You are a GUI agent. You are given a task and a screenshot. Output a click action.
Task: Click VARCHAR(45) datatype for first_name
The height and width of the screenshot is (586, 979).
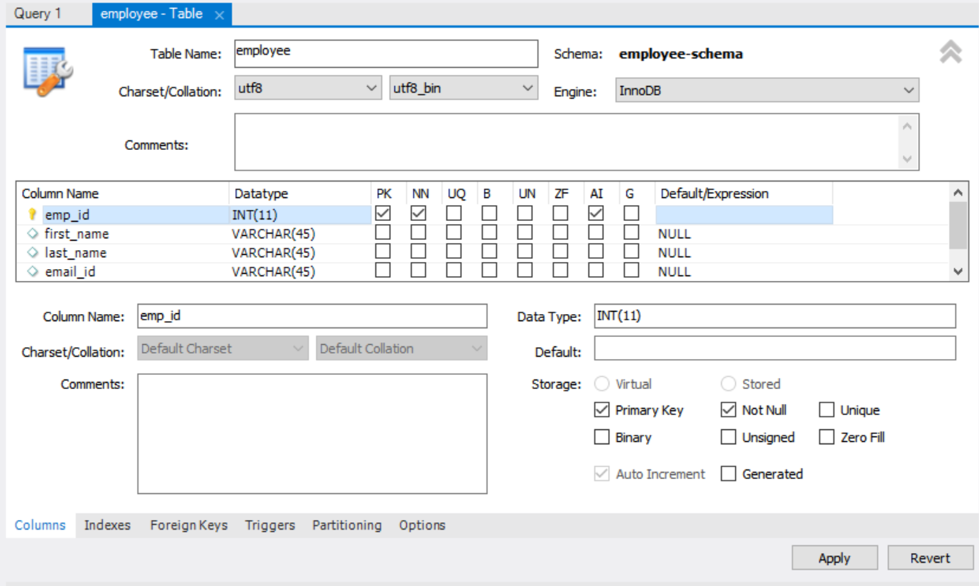click(300, 233)
